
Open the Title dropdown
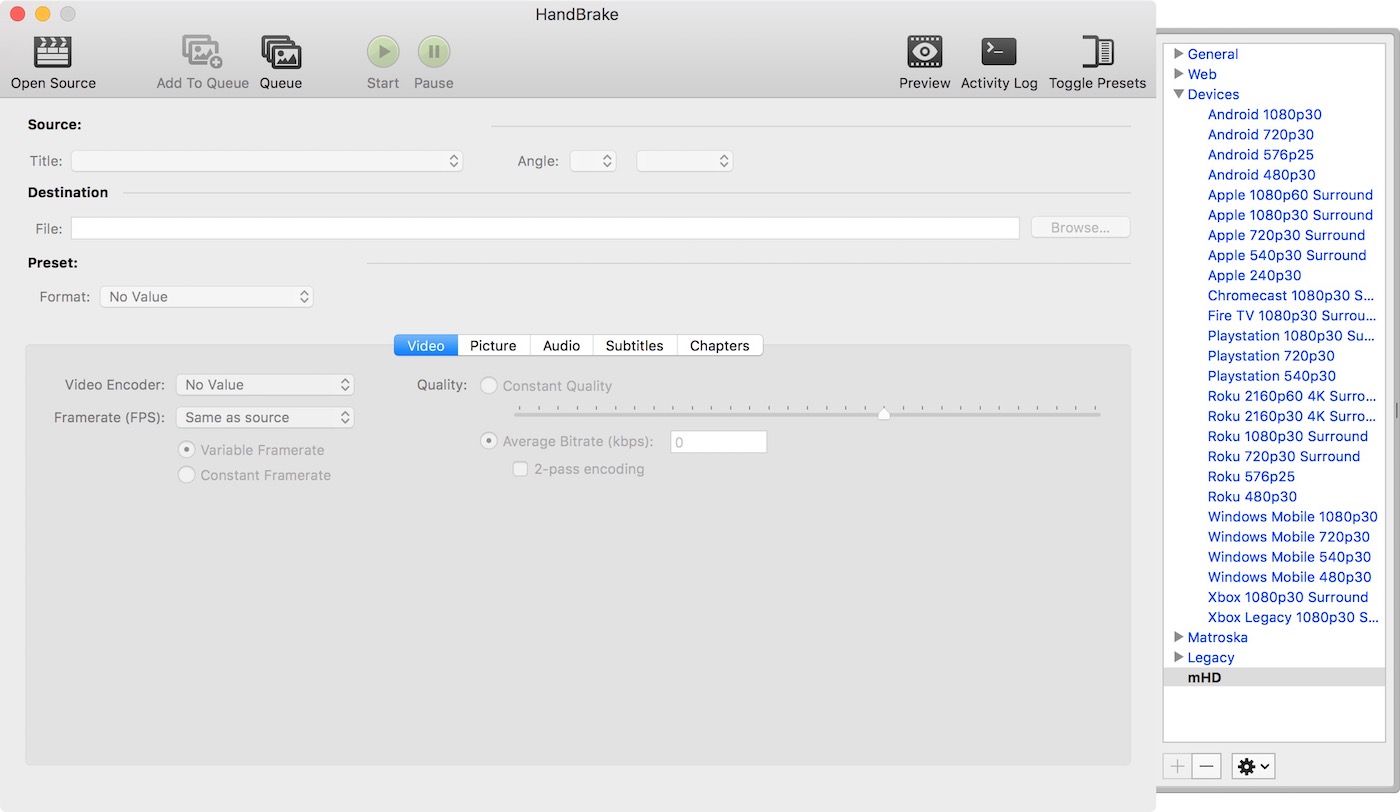(x=267, y=161)
